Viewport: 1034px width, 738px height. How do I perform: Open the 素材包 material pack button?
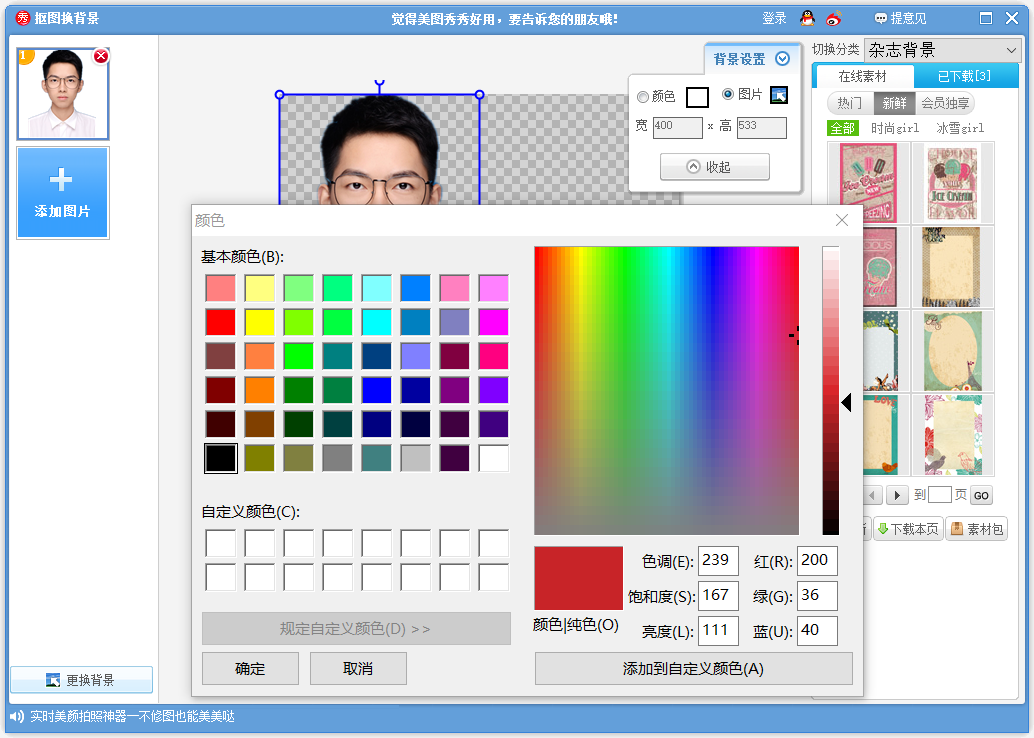977,529
